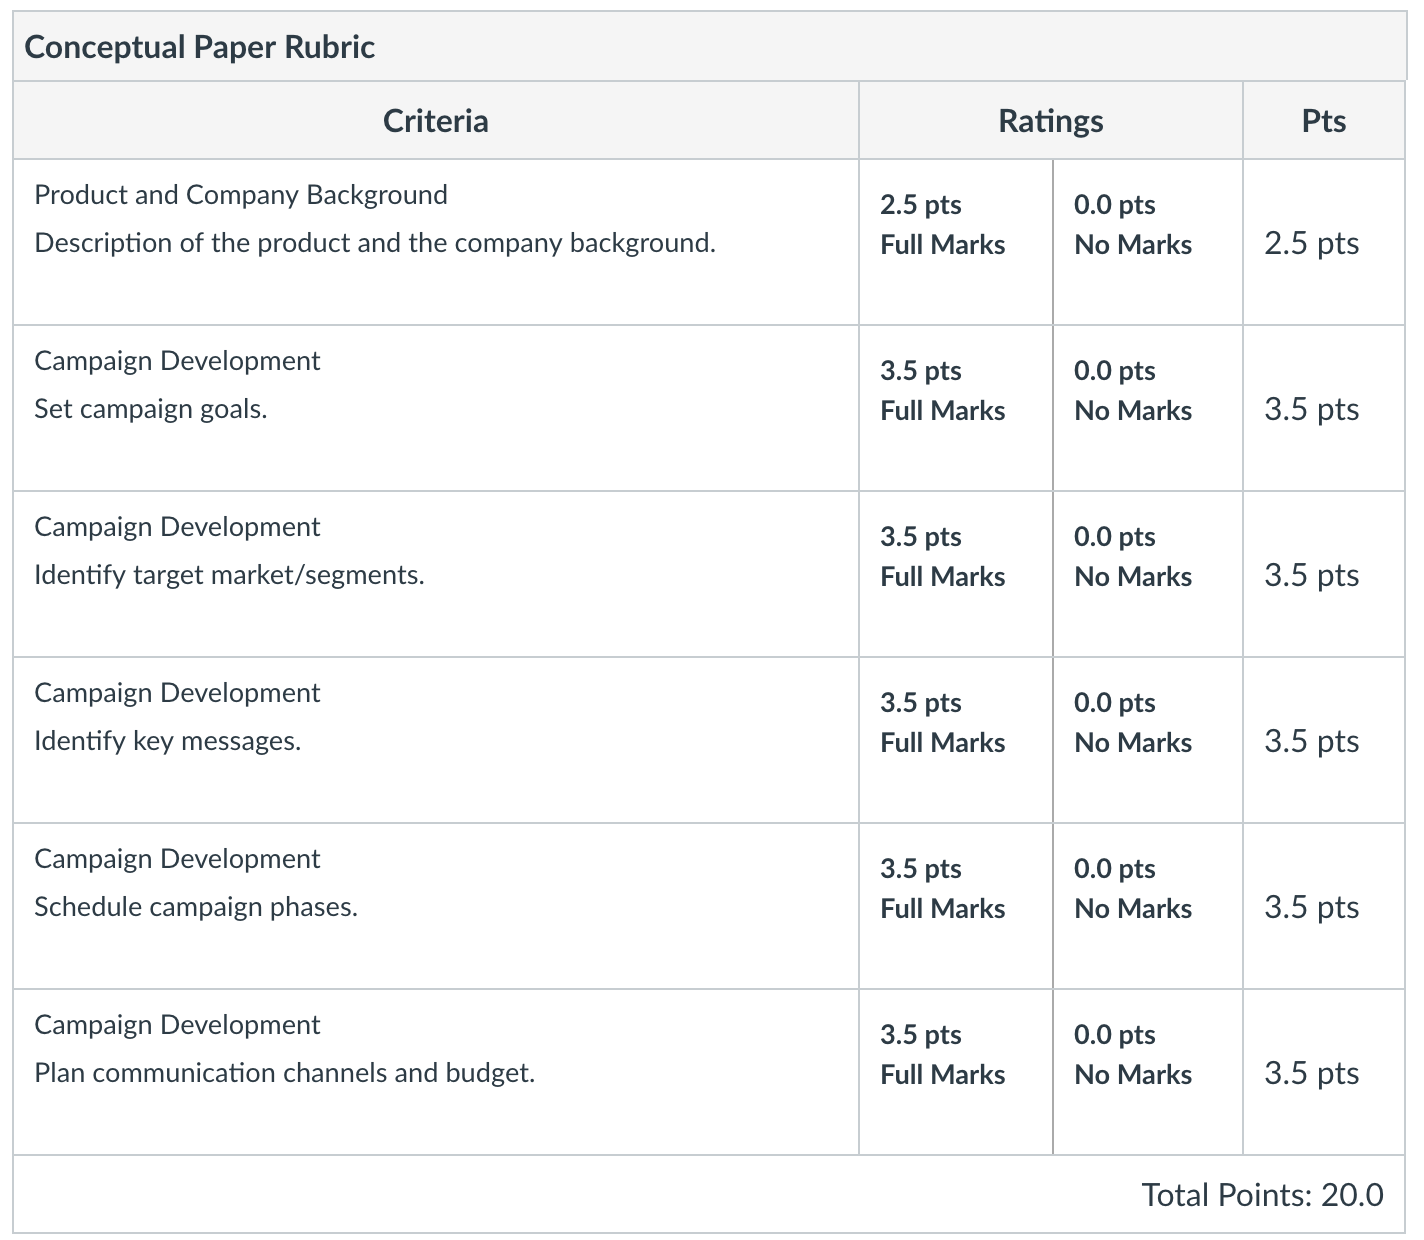Image resolution: width=1424 pixels, height=1240 pixels.
Task: Click the Product and Company Background criterion
Action: [241, 194]
